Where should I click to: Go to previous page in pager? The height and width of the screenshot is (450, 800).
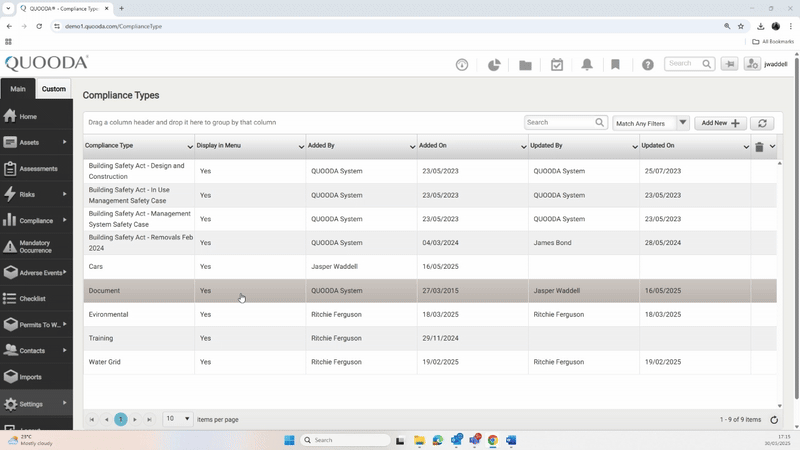(x=106, y=419)
